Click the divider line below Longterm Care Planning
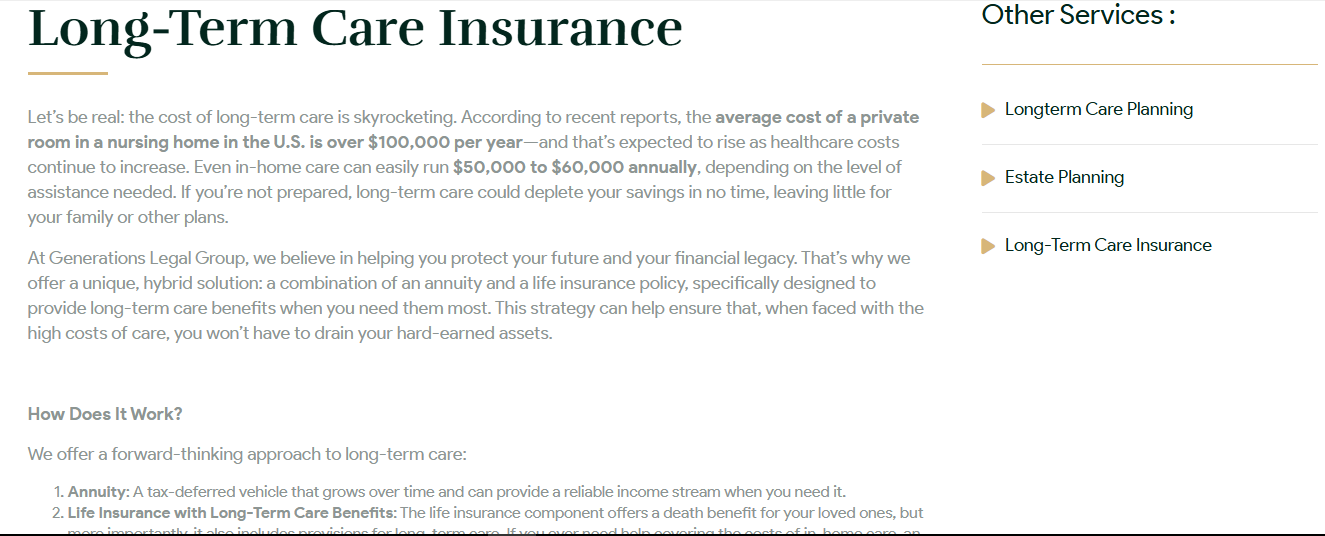This screenshot has width=1325, height=536. click(1149, 144)
